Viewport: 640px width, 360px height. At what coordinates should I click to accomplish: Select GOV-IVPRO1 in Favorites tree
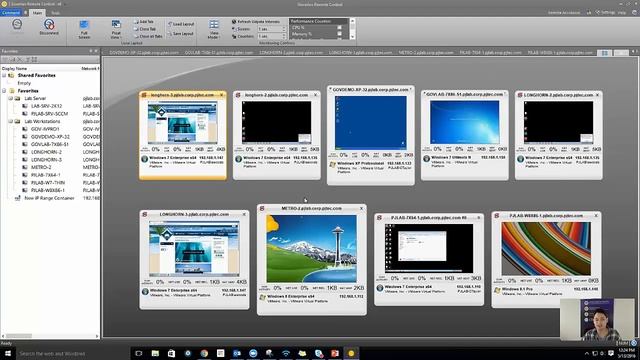tap(45, 129)
